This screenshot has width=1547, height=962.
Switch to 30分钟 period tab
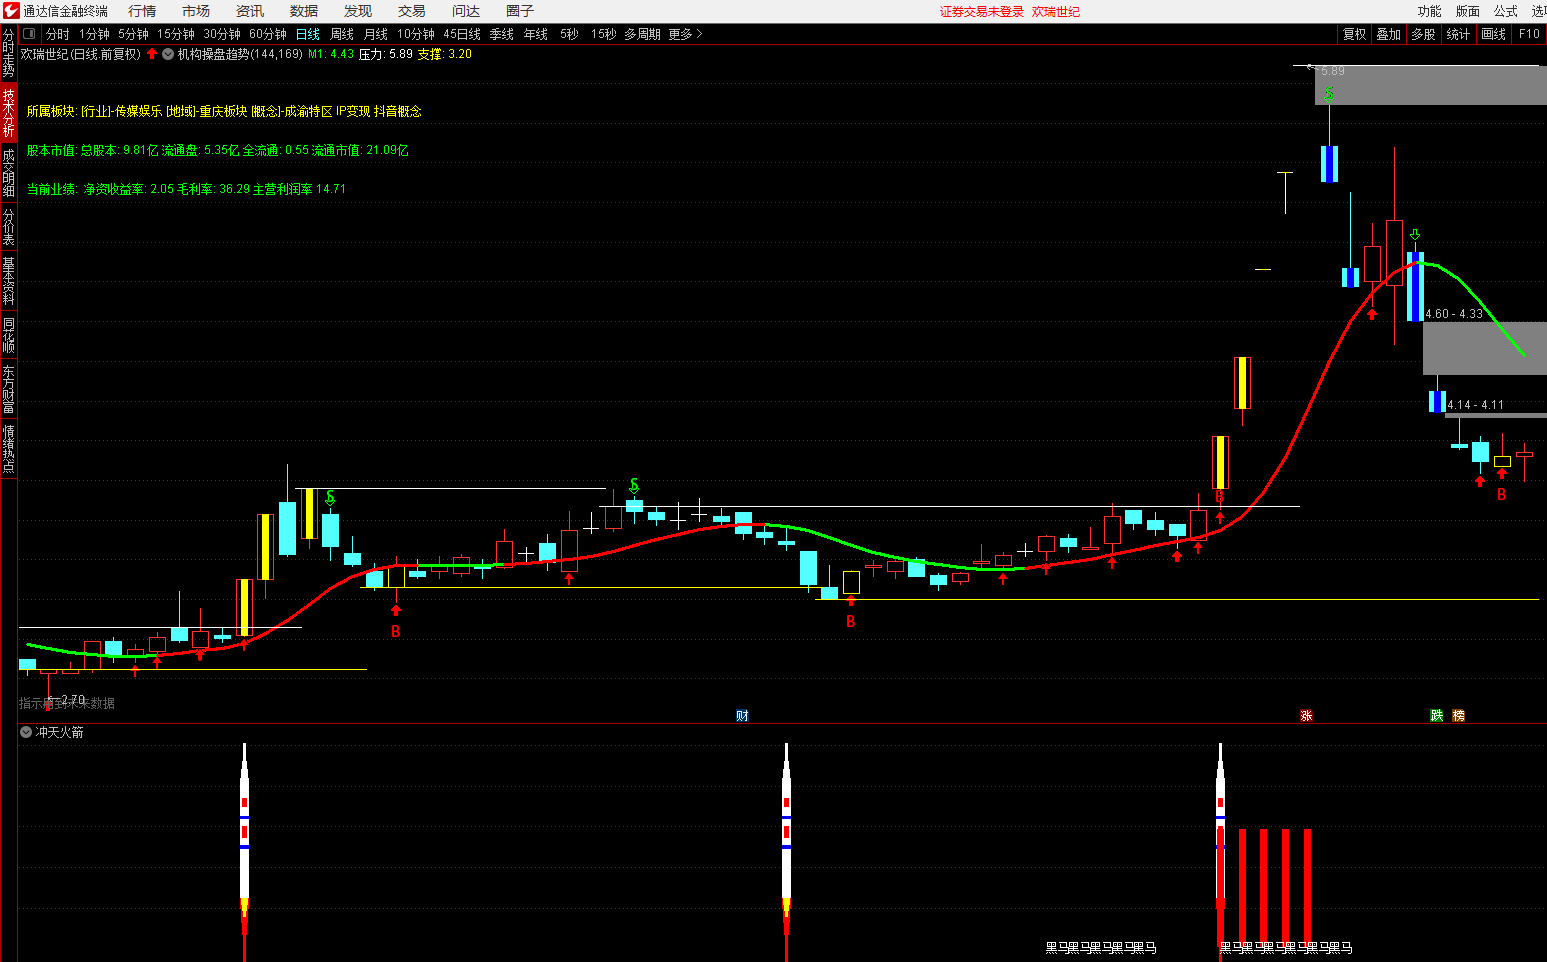pyautogui.click(x=222, y=34)
